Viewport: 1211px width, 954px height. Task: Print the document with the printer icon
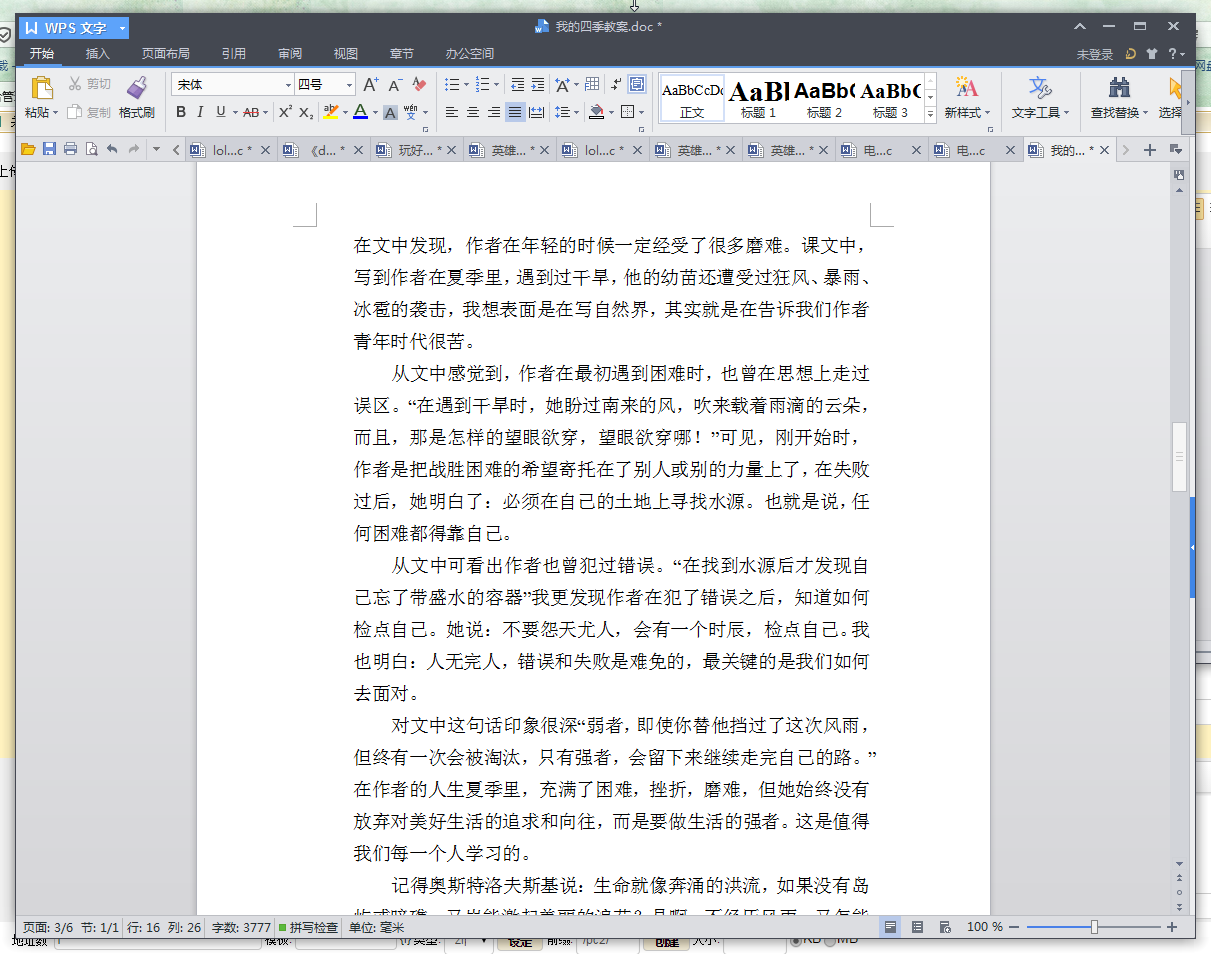pyautogui.click(x=70, y=150)
